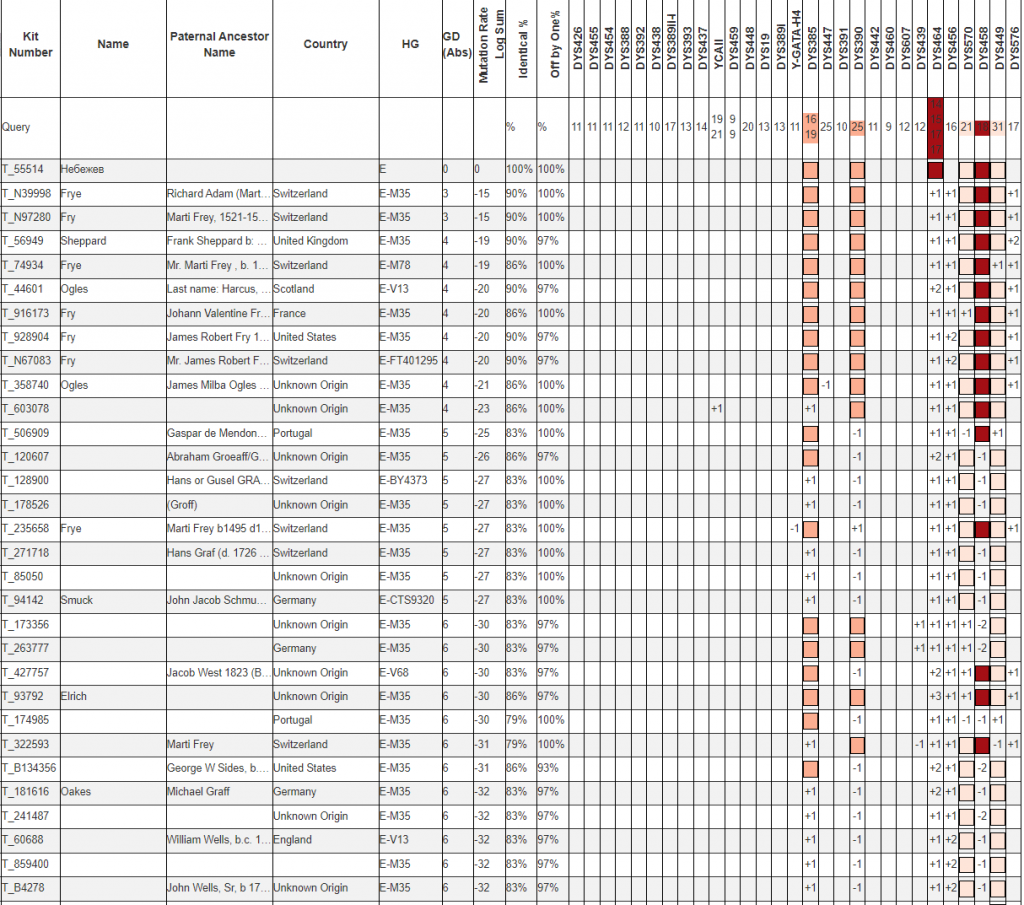Click the orange DYS385 query value cell

pyautogui.click(x=811, y=127)
